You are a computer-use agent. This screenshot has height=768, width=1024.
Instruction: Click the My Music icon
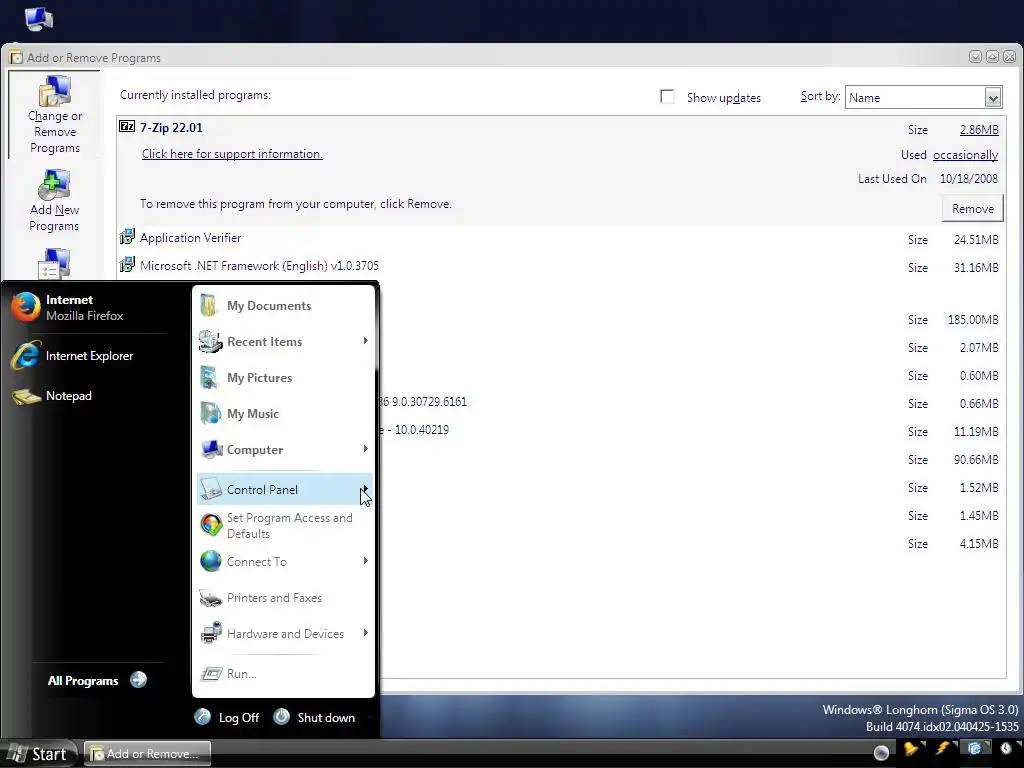click(210, 413)
